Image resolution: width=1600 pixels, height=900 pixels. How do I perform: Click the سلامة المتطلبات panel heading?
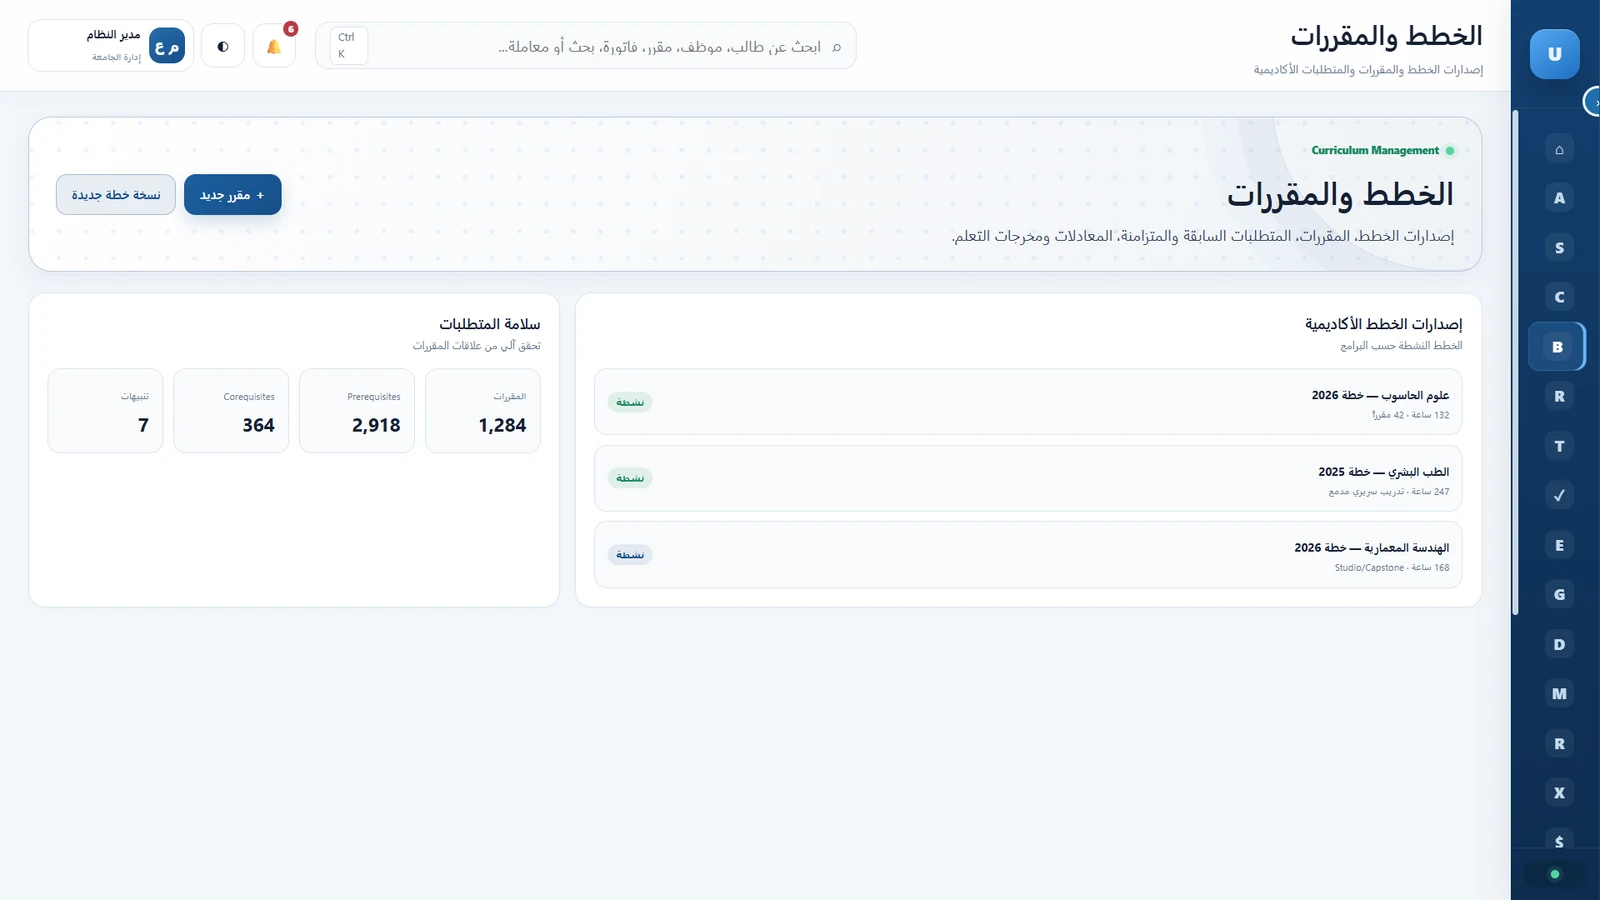[x=490, y=324]
